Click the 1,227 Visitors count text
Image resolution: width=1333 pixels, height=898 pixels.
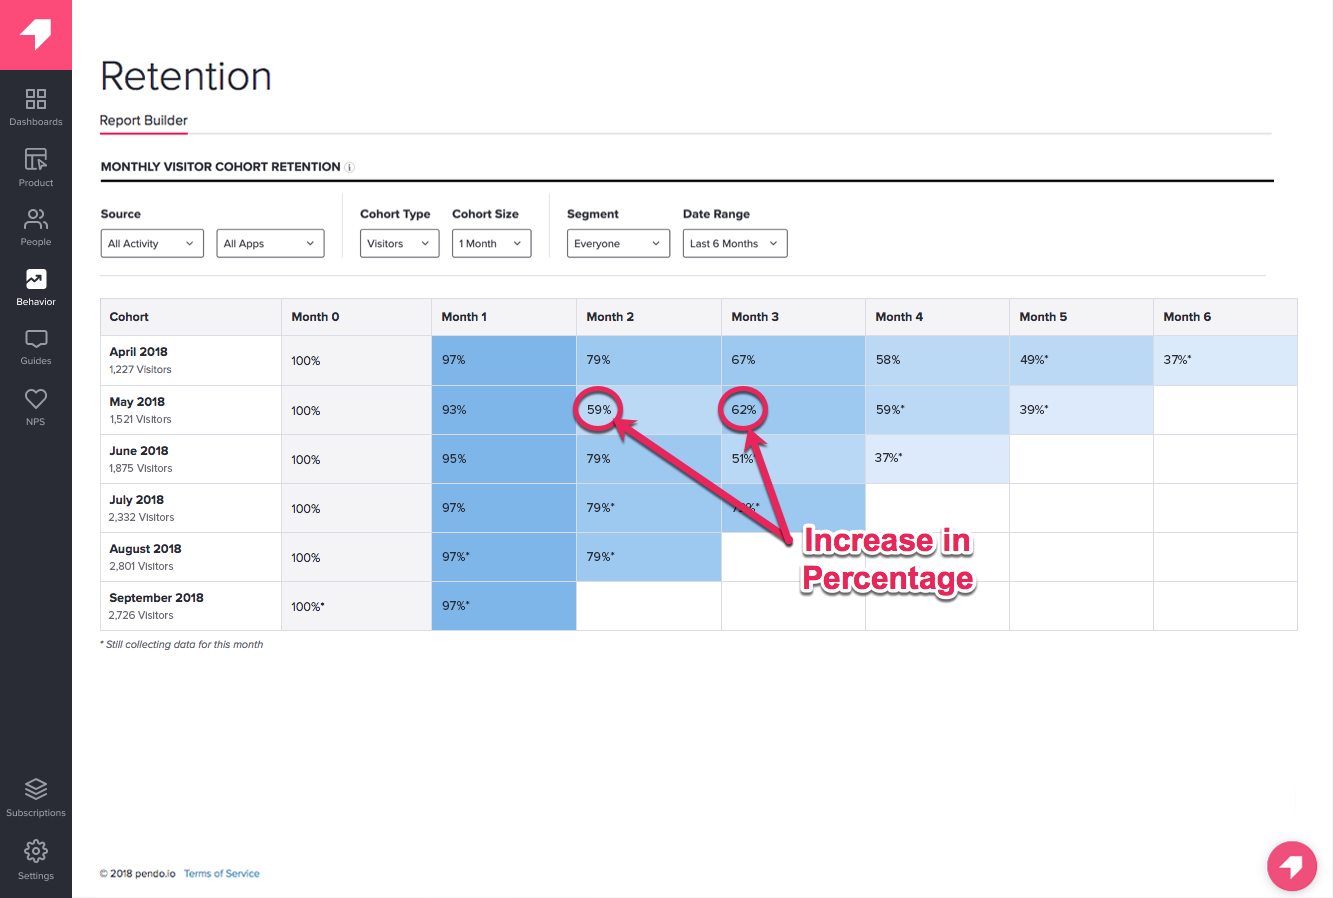pos(140,370)
